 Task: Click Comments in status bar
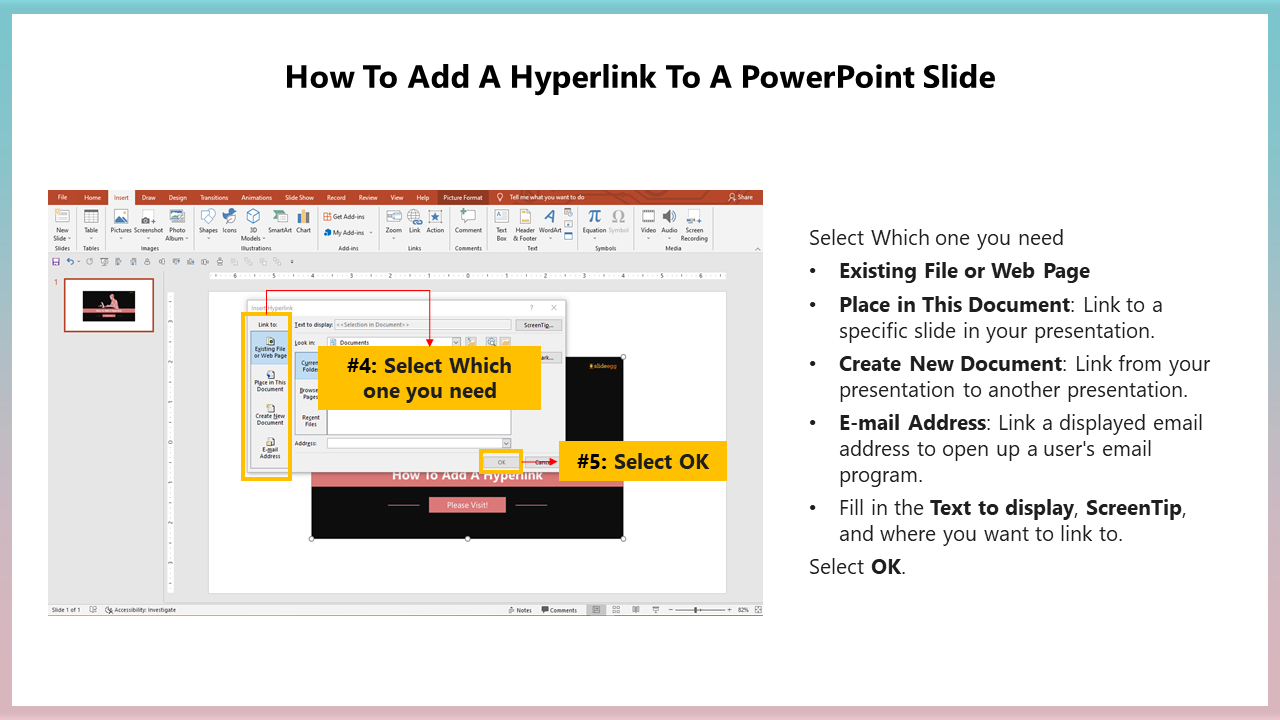pyautogui.click(x=560, y=610)
